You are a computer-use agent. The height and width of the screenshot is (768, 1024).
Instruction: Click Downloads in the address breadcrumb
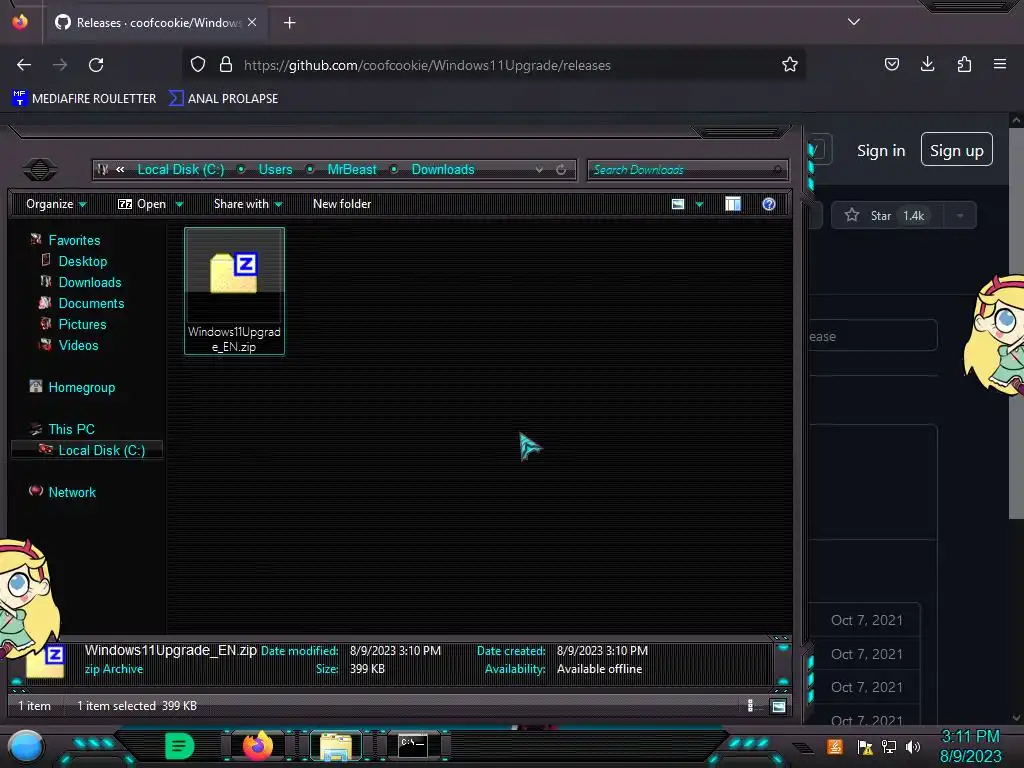click(x=443, y=170)
